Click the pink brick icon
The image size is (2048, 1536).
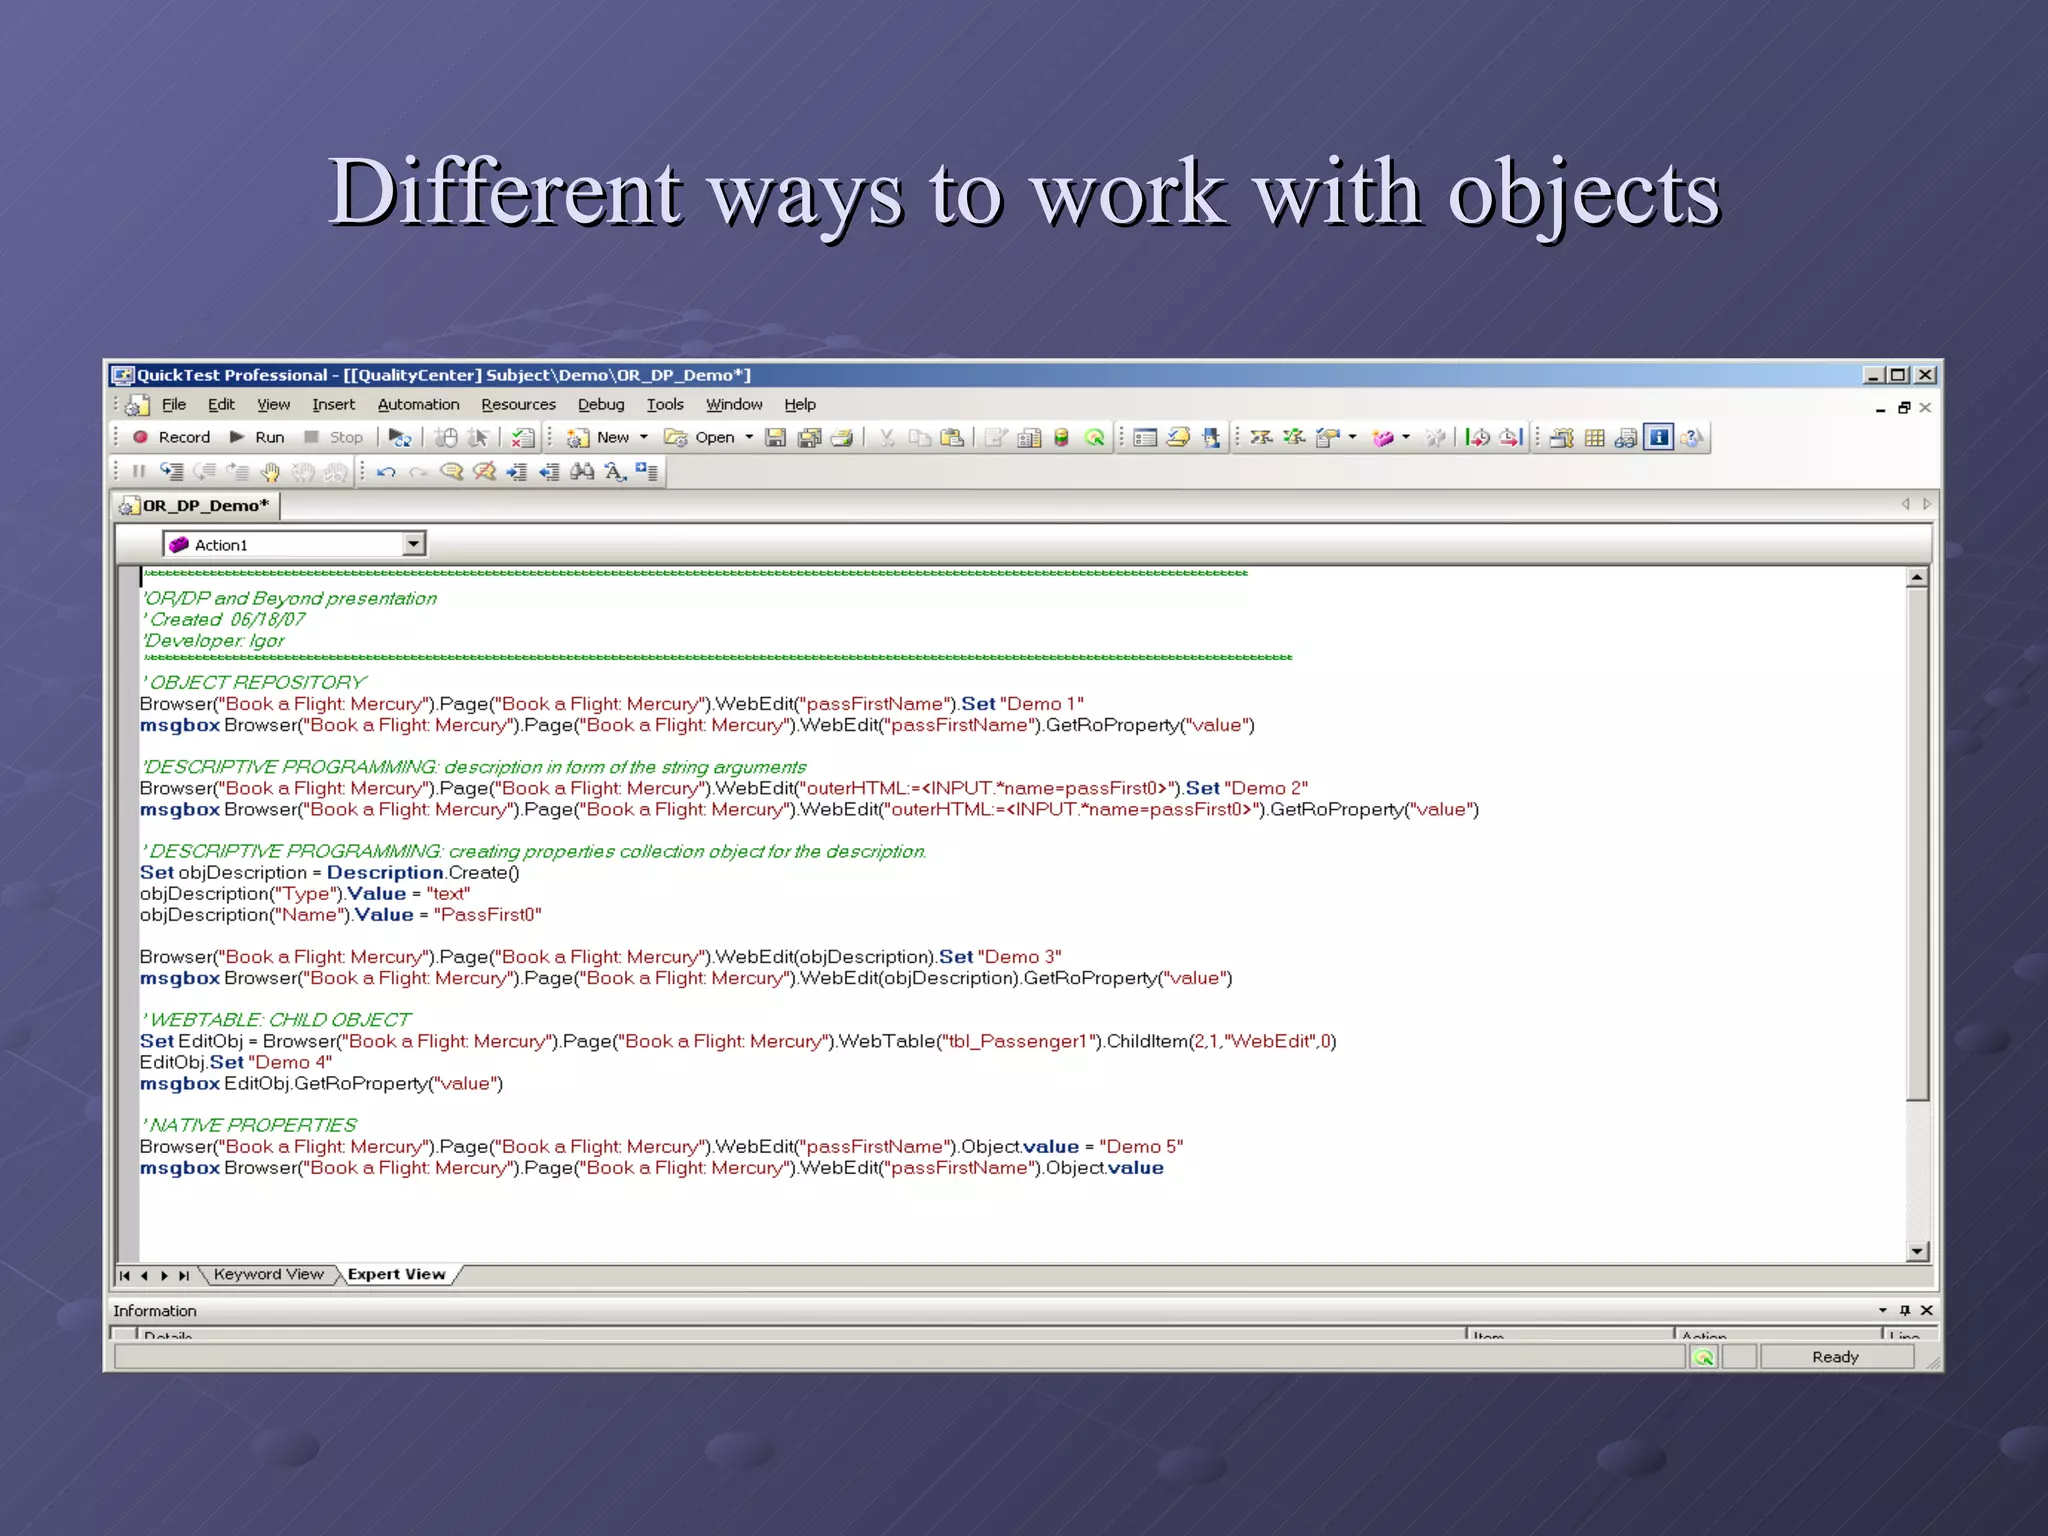pos(1383,437)
